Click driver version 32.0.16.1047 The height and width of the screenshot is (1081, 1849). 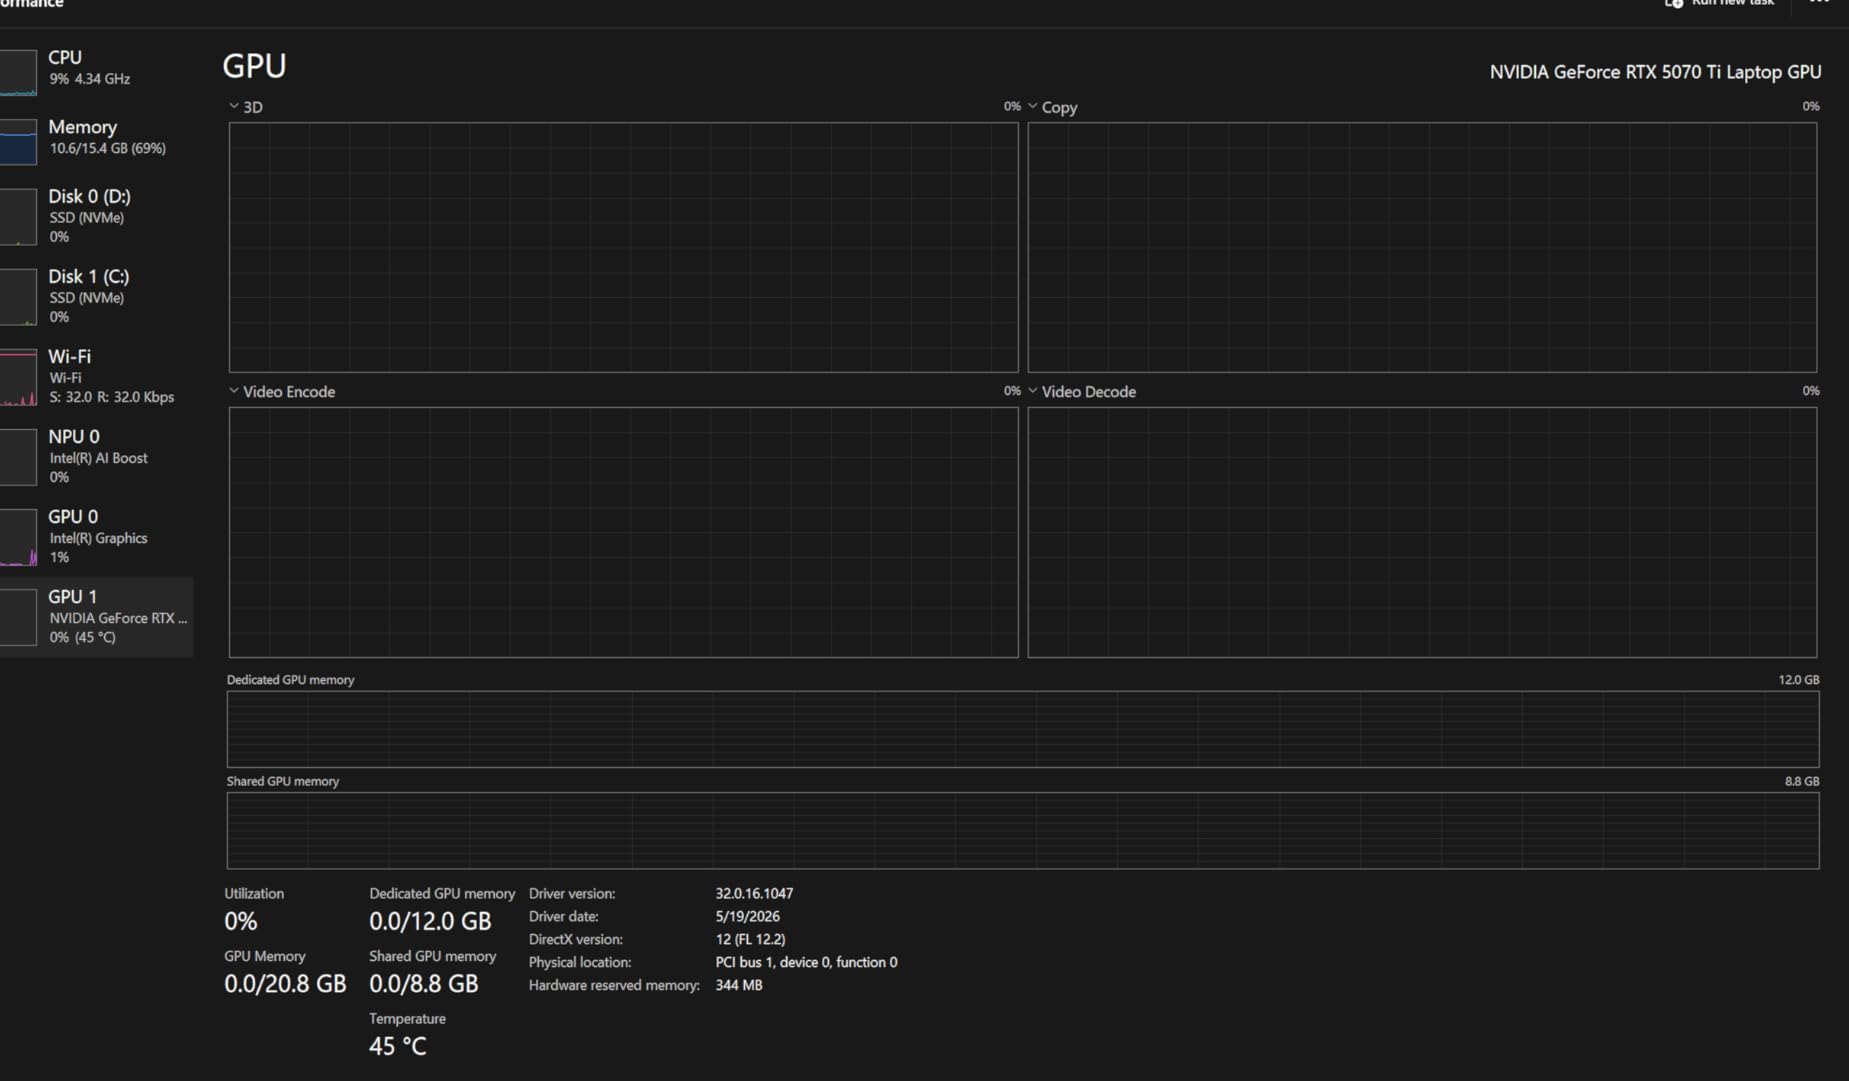point(754,894)
